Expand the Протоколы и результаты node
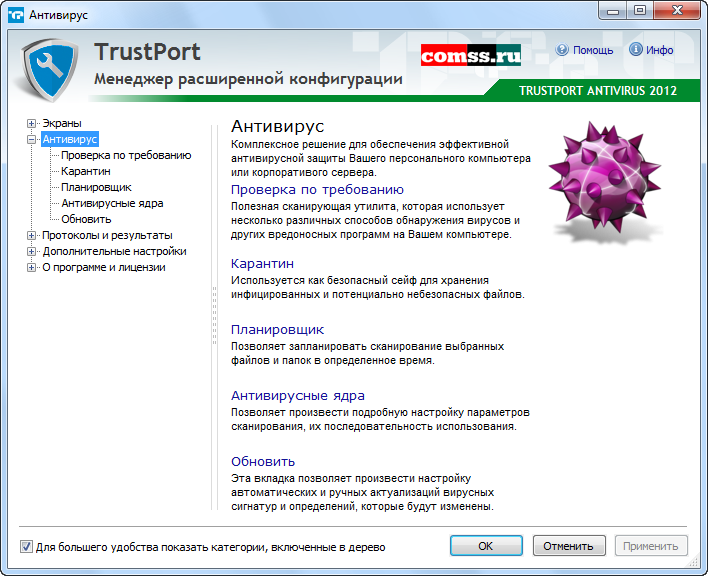The height and width of the screenshot is (576, 708). pyautogui.click(x=31, y=235)
